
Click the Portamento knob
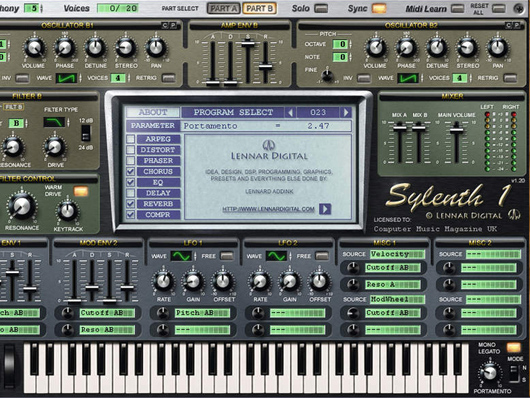point(490,373)
